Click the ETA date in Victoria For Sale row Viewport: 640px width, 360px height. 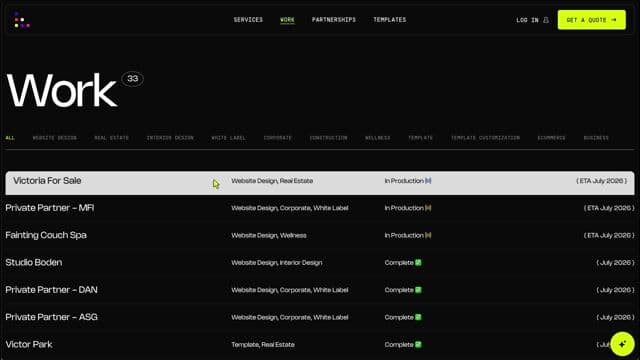point(602,181)
